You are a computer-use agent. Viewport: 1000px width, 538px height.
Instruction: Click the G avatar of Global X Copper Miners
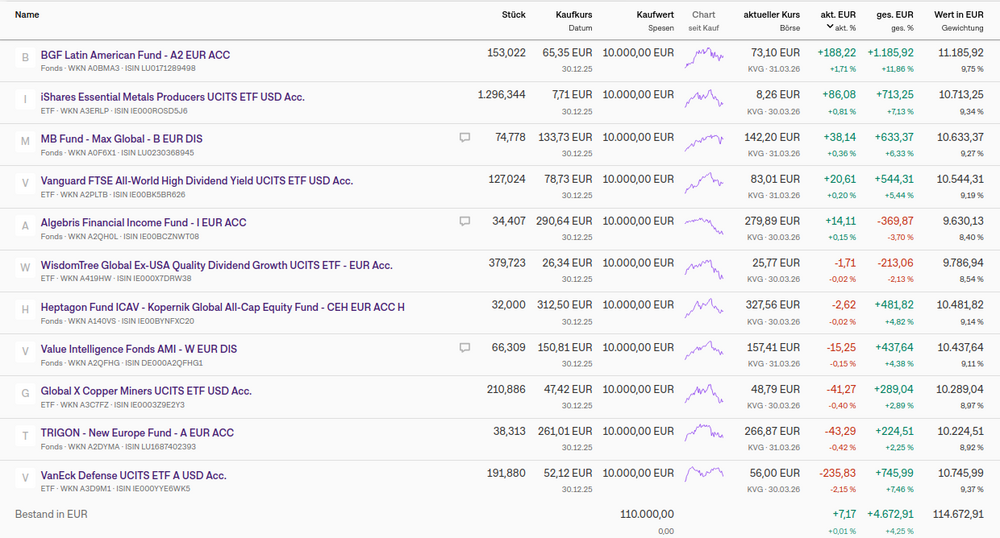(26, 394)
